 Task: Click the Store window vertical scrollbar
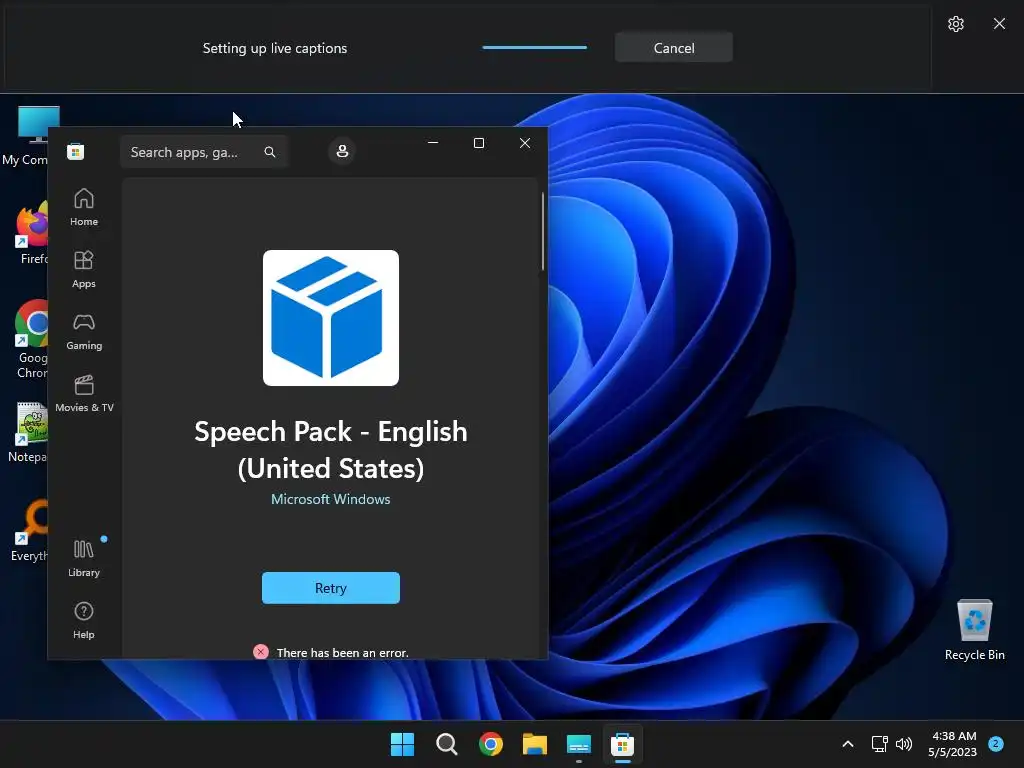(542, 232)
